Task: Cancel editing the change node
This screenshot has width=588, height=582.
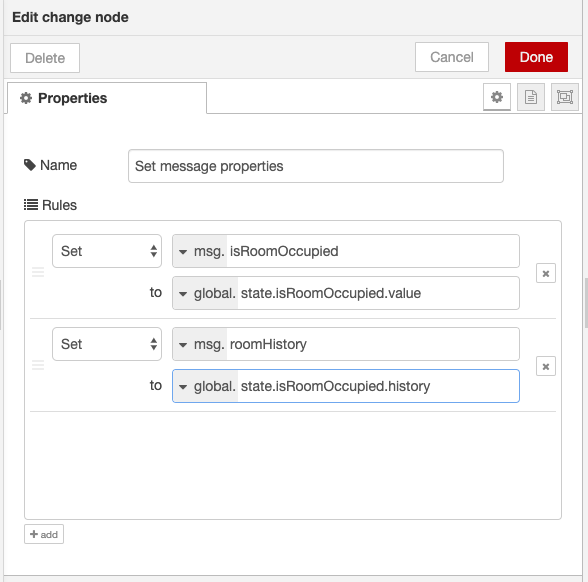Action: pos(452,57)
